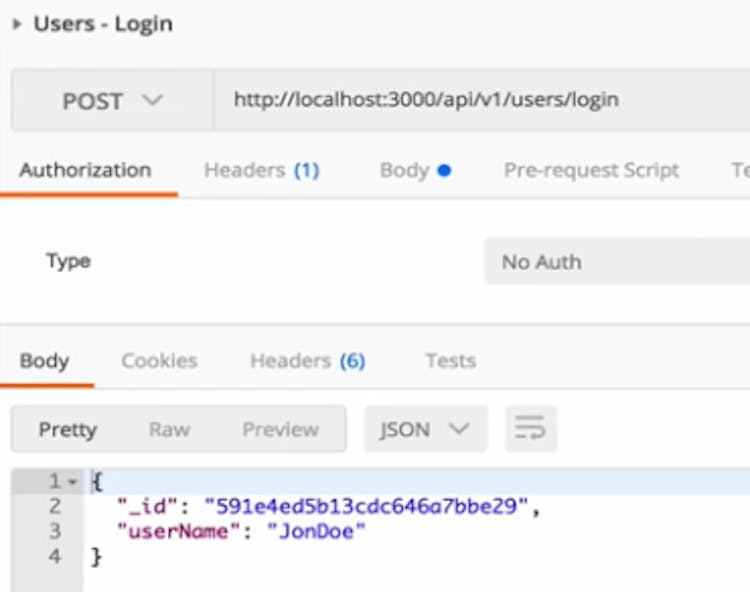Open the response Tests tab
The image size is (750, 592).
coord(451,361)
